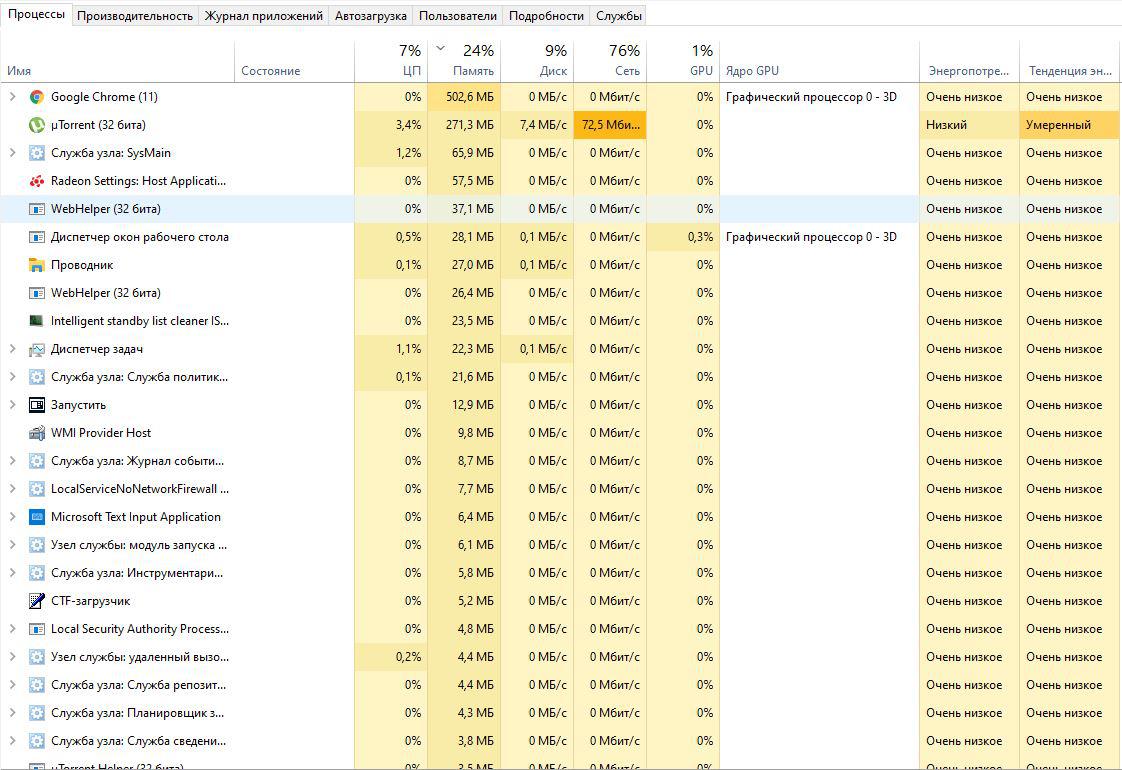Image resolution: width=1122 pixels, height=770 pixels.
Task: Open the Автозагрузка tab
Action: coord(371,16)
